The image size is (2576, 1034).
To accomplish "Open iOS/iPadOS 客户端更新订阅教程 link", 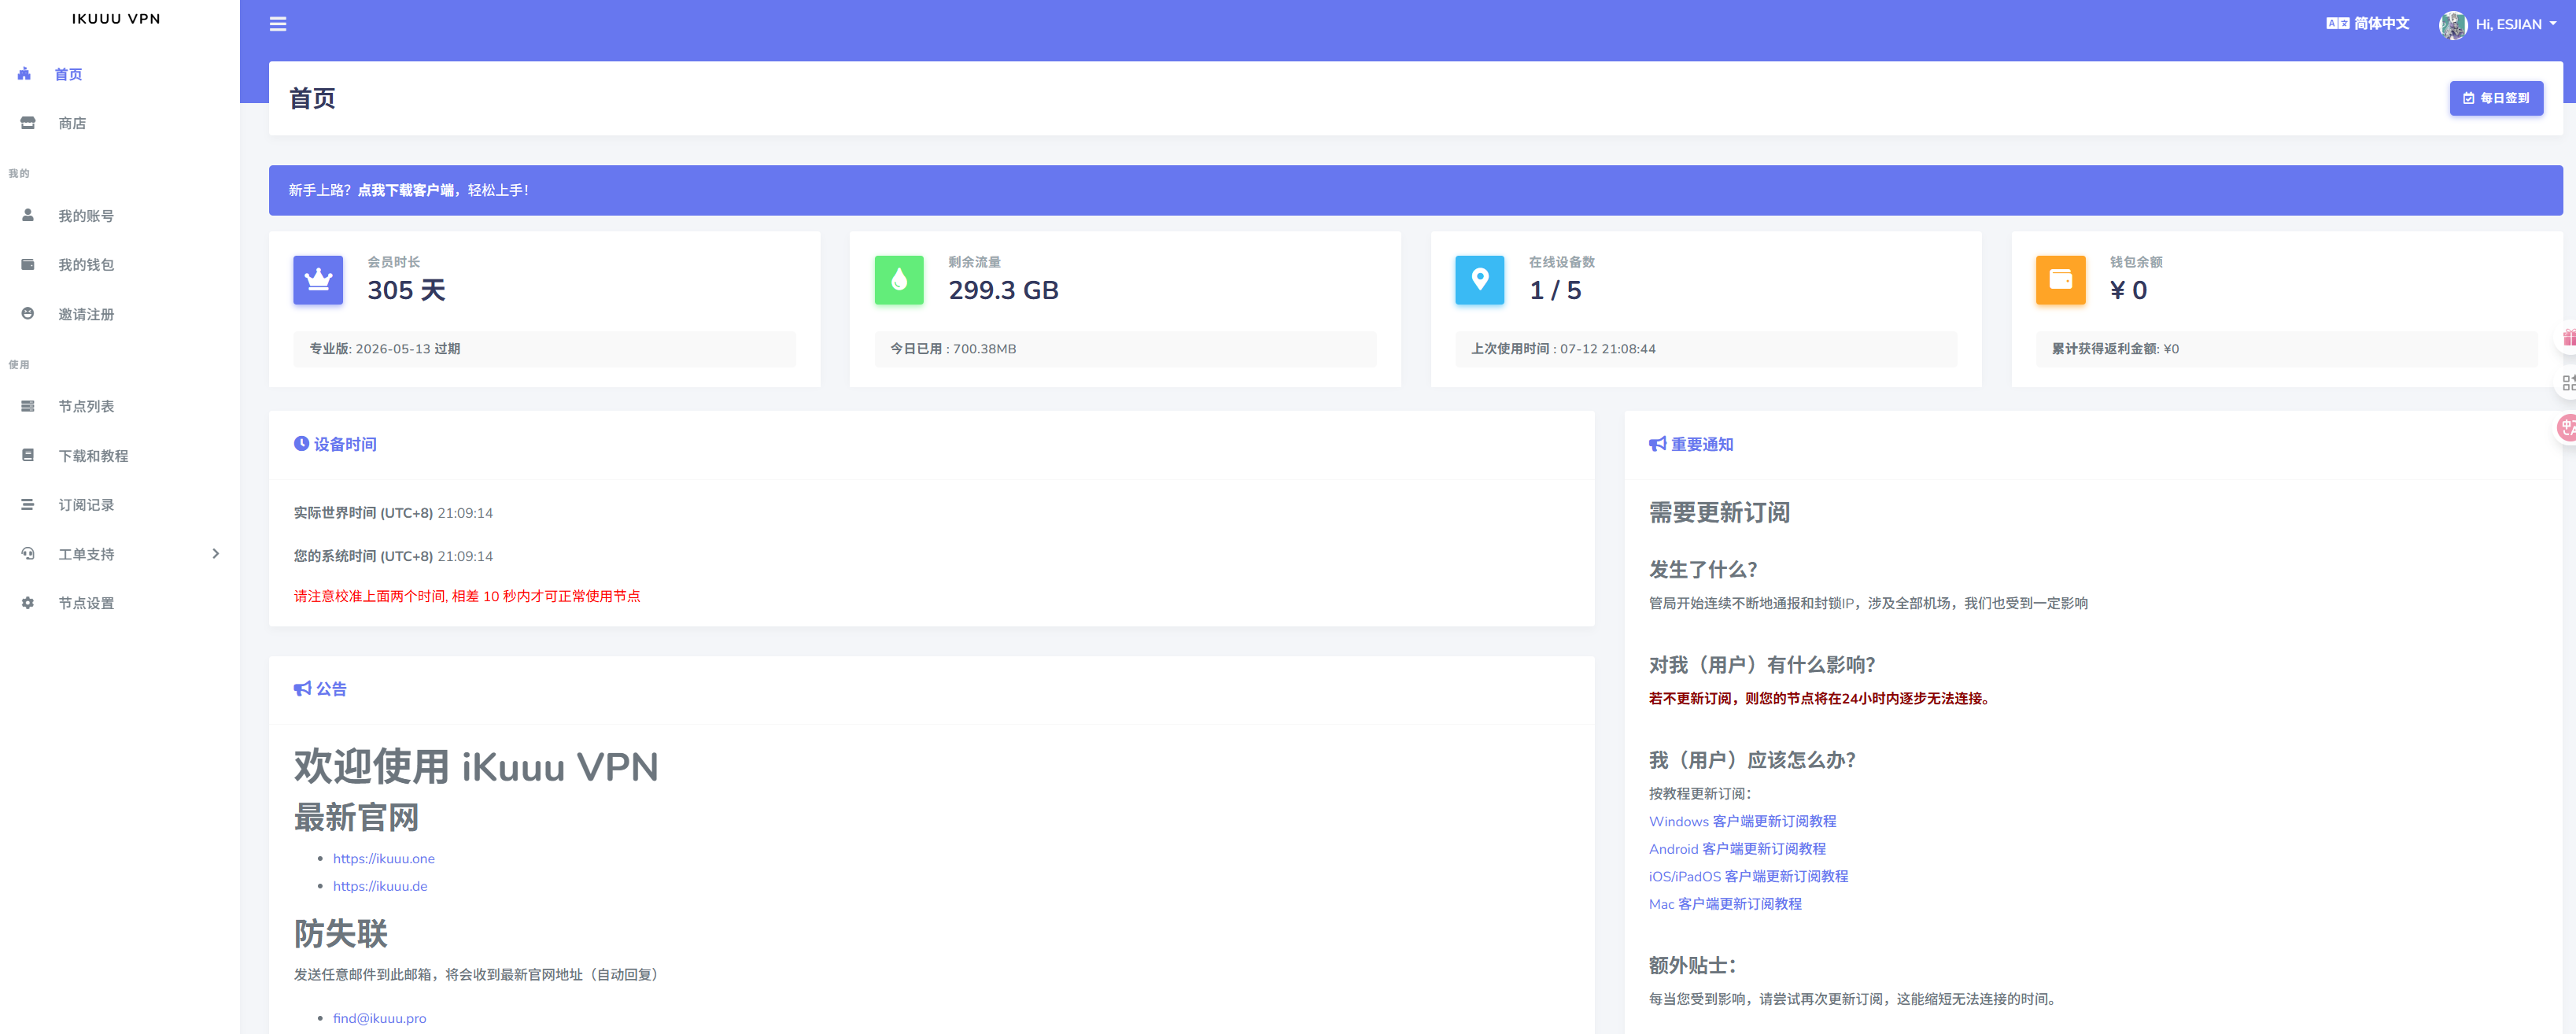I will pos(1748,876).
